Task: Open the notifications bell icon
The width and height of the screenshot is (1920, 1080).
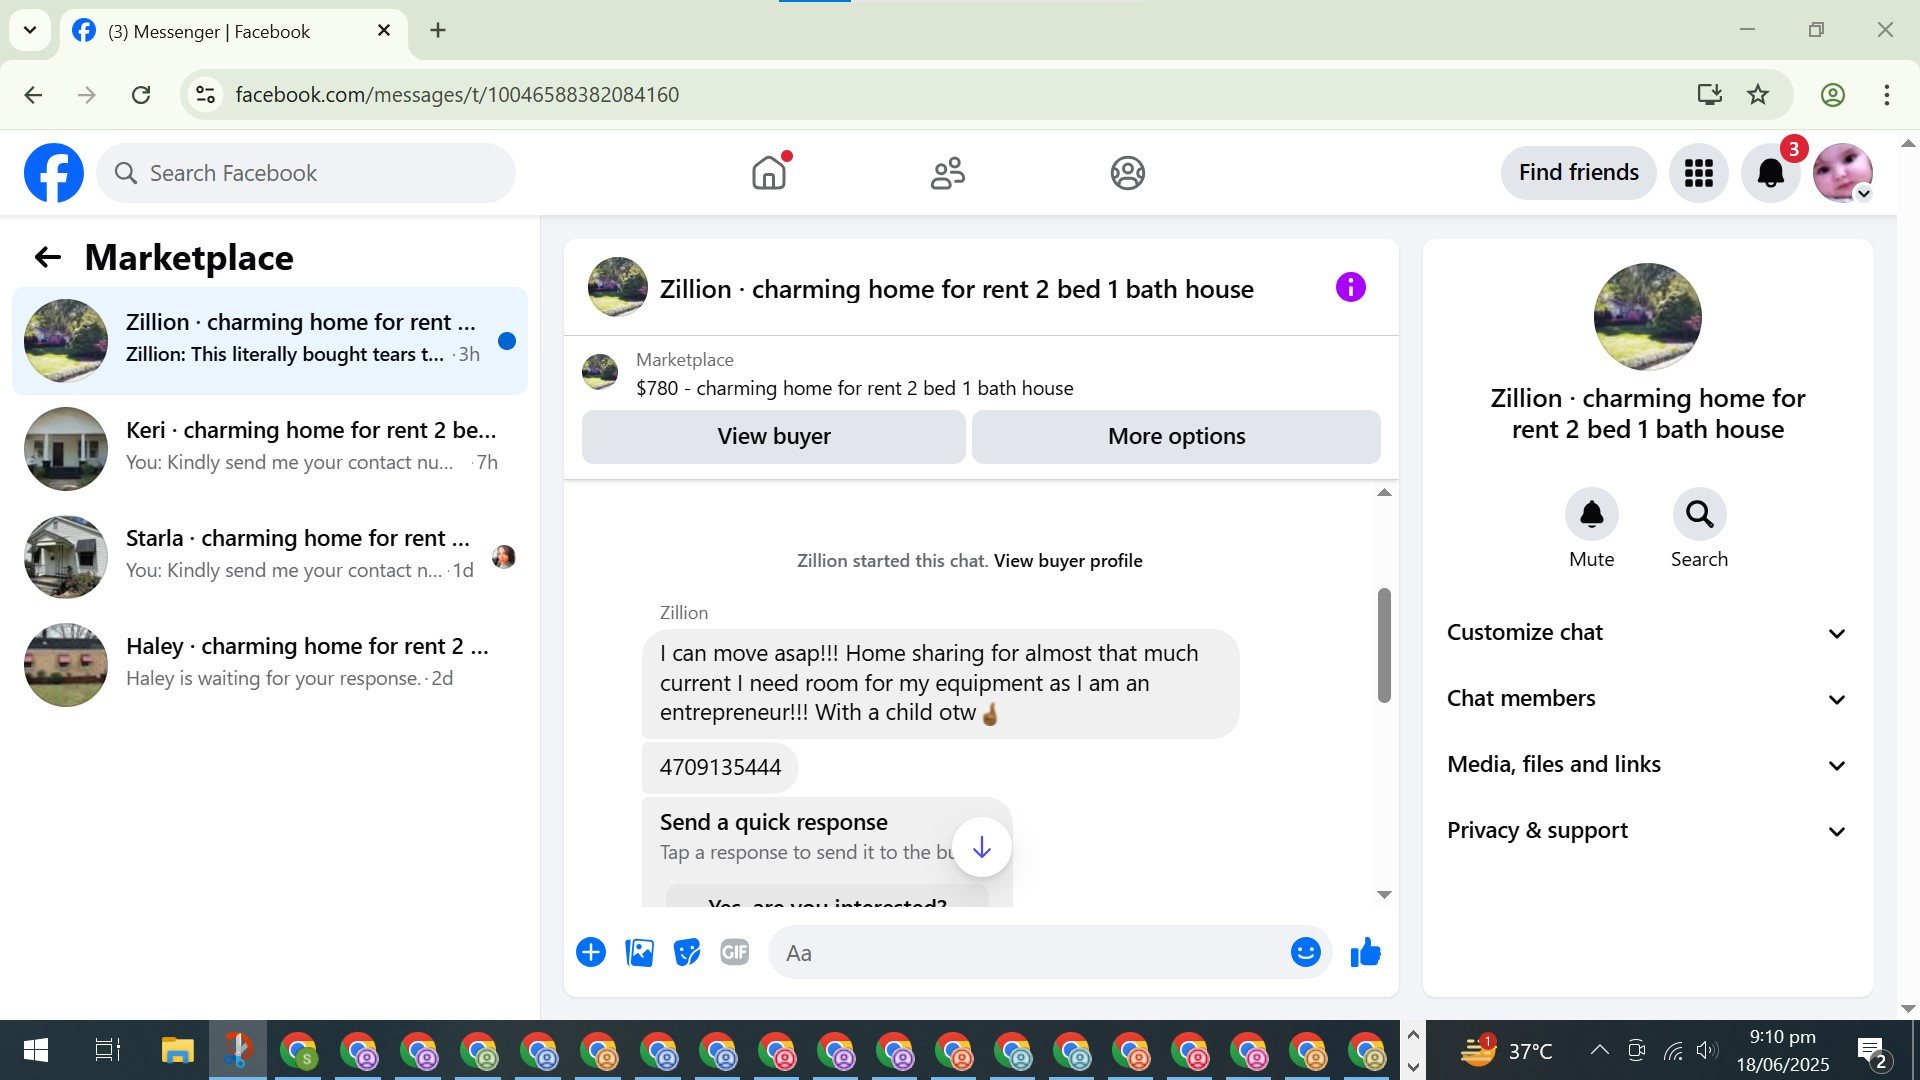Action: point(1771,173)
